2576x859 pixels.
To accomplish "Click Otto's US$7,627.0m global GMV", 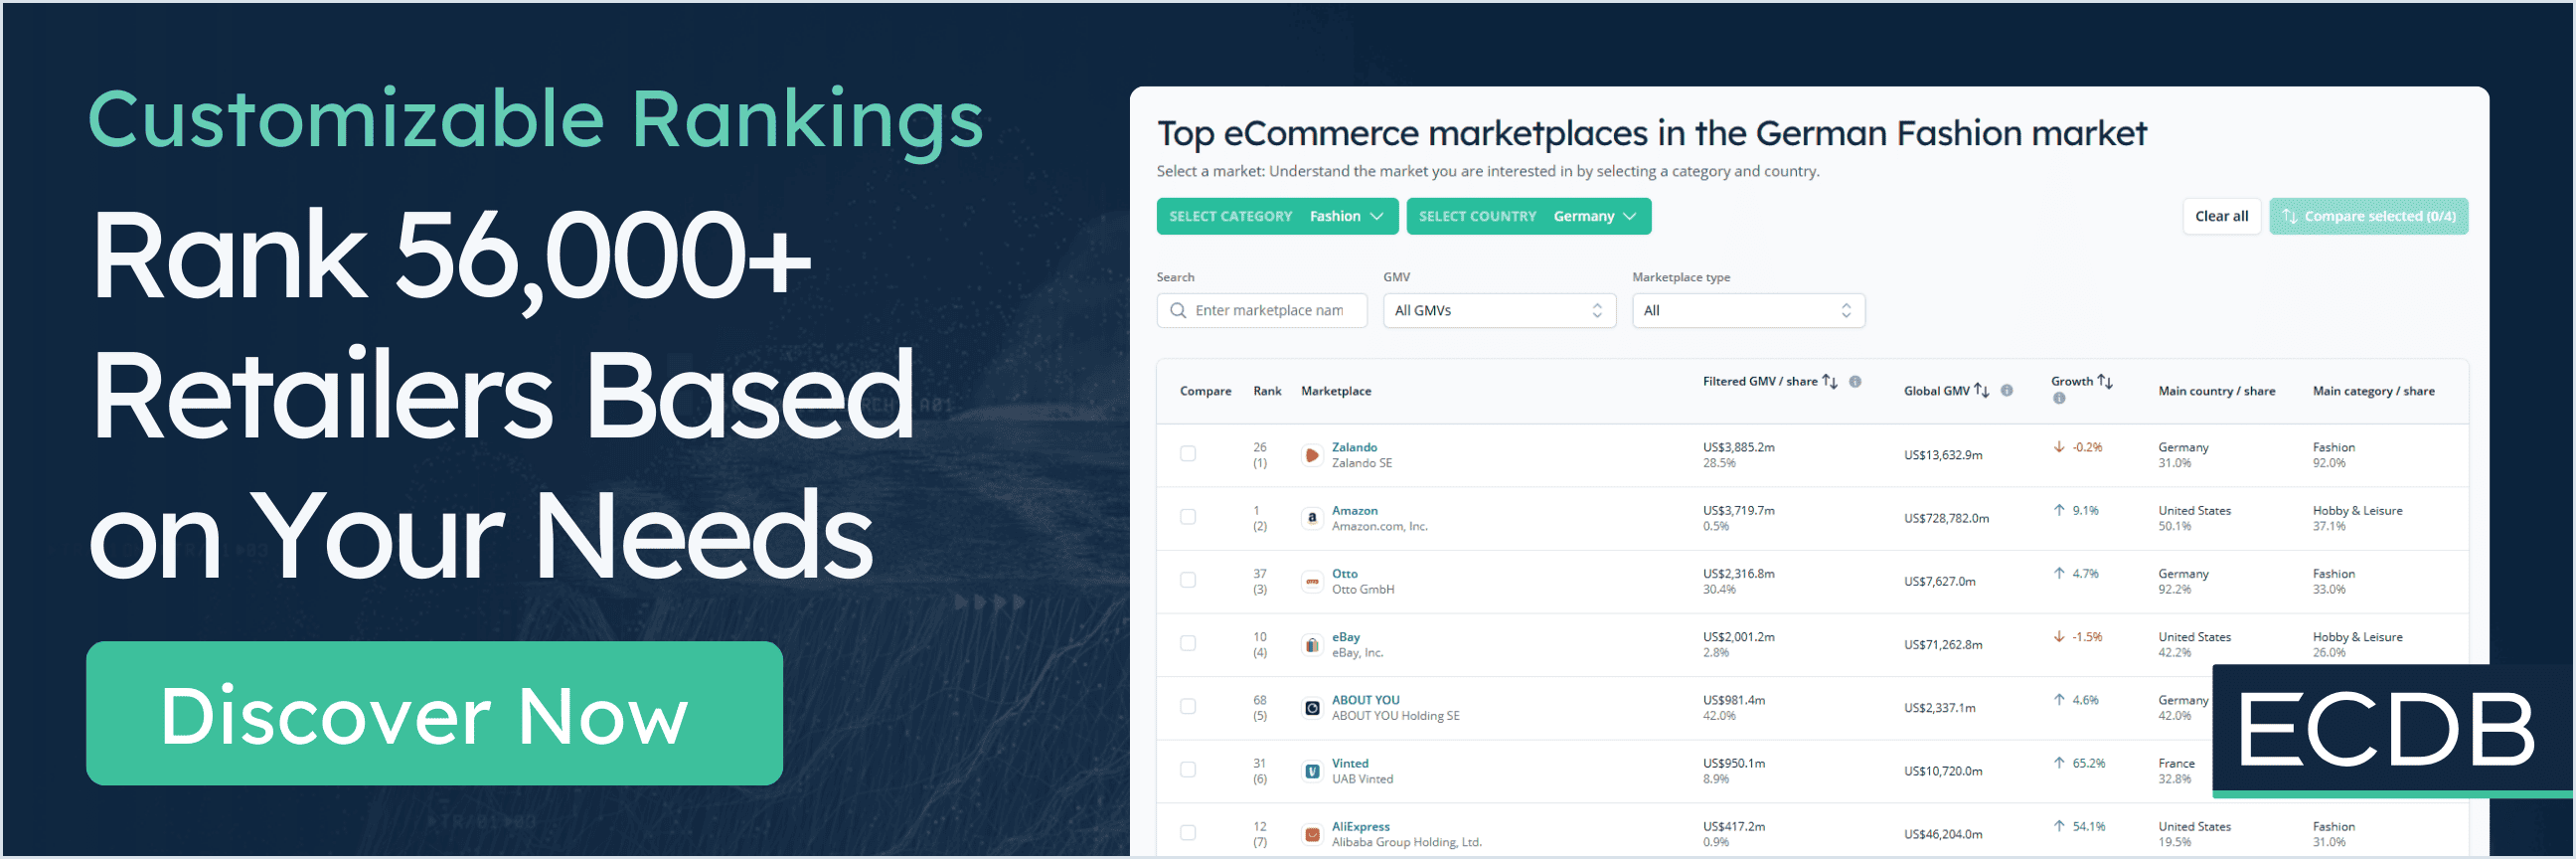I will [x=1940, y=581].
